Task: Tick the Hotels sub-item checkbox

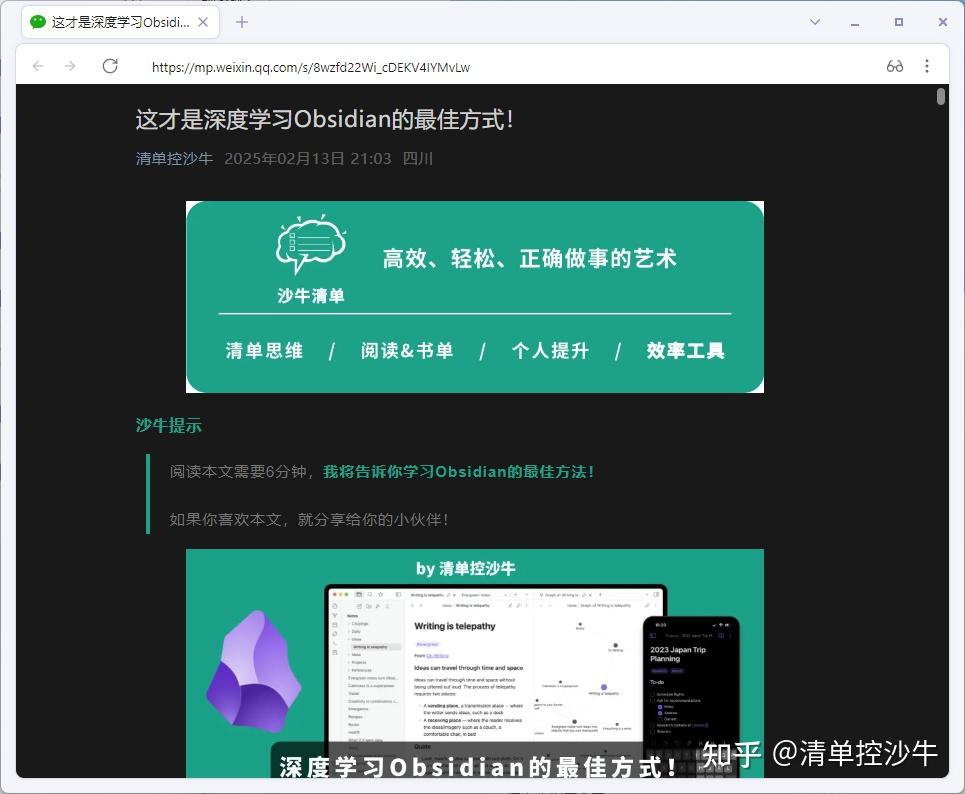Action: [x=660, y=707]
